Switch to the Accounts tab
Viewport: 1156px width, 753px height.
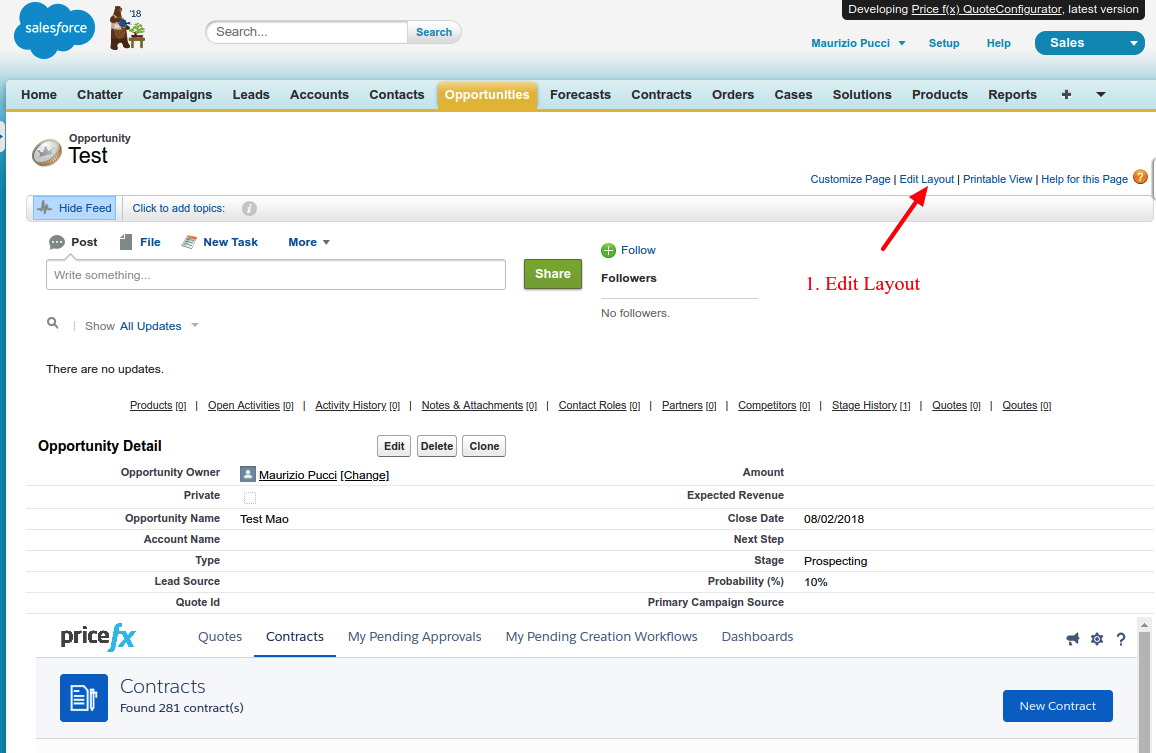point(319,95)
